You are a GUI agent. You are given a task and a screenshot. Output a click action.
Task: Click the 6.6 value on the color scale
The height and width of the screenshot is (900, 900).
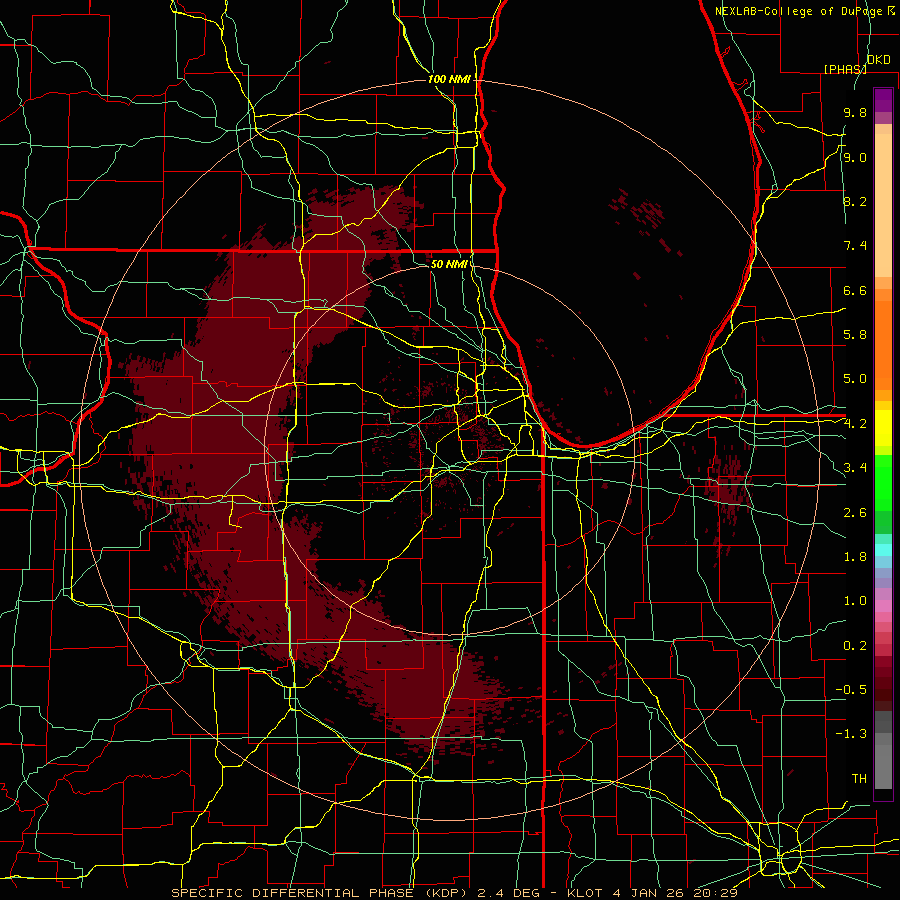point(855,290)
